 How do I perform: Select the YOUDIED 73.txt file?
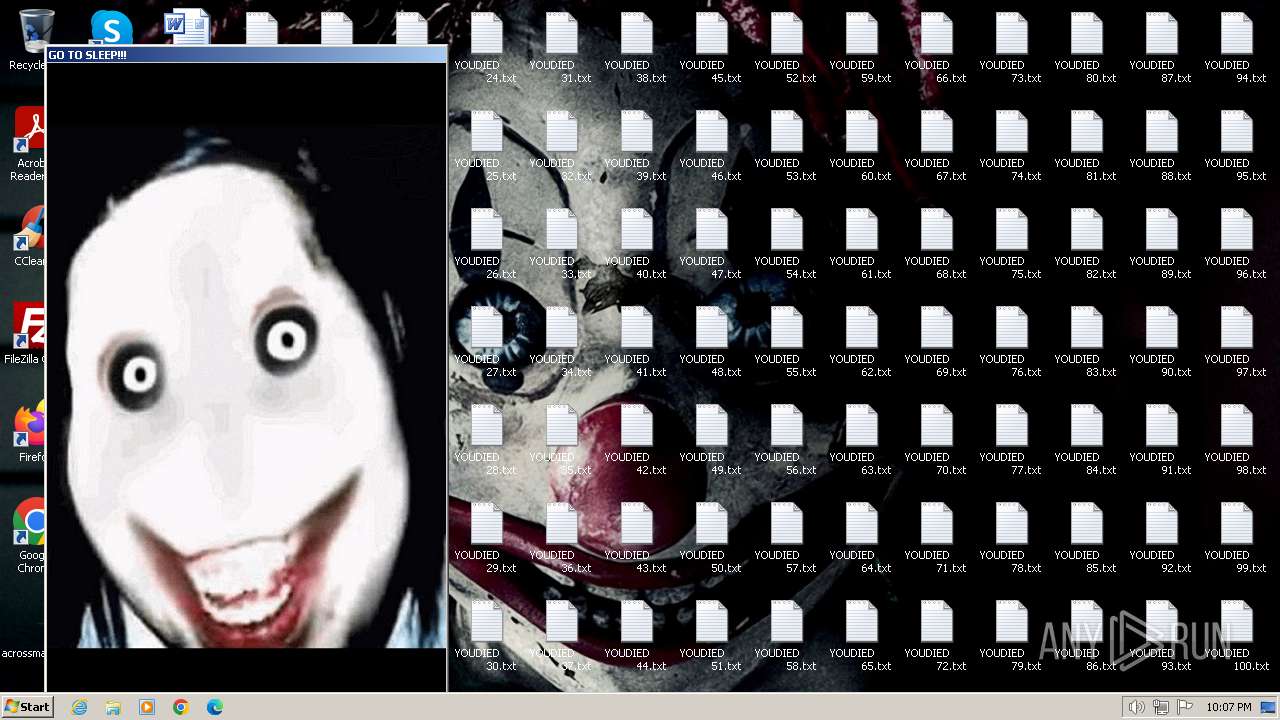point(1011,49)
